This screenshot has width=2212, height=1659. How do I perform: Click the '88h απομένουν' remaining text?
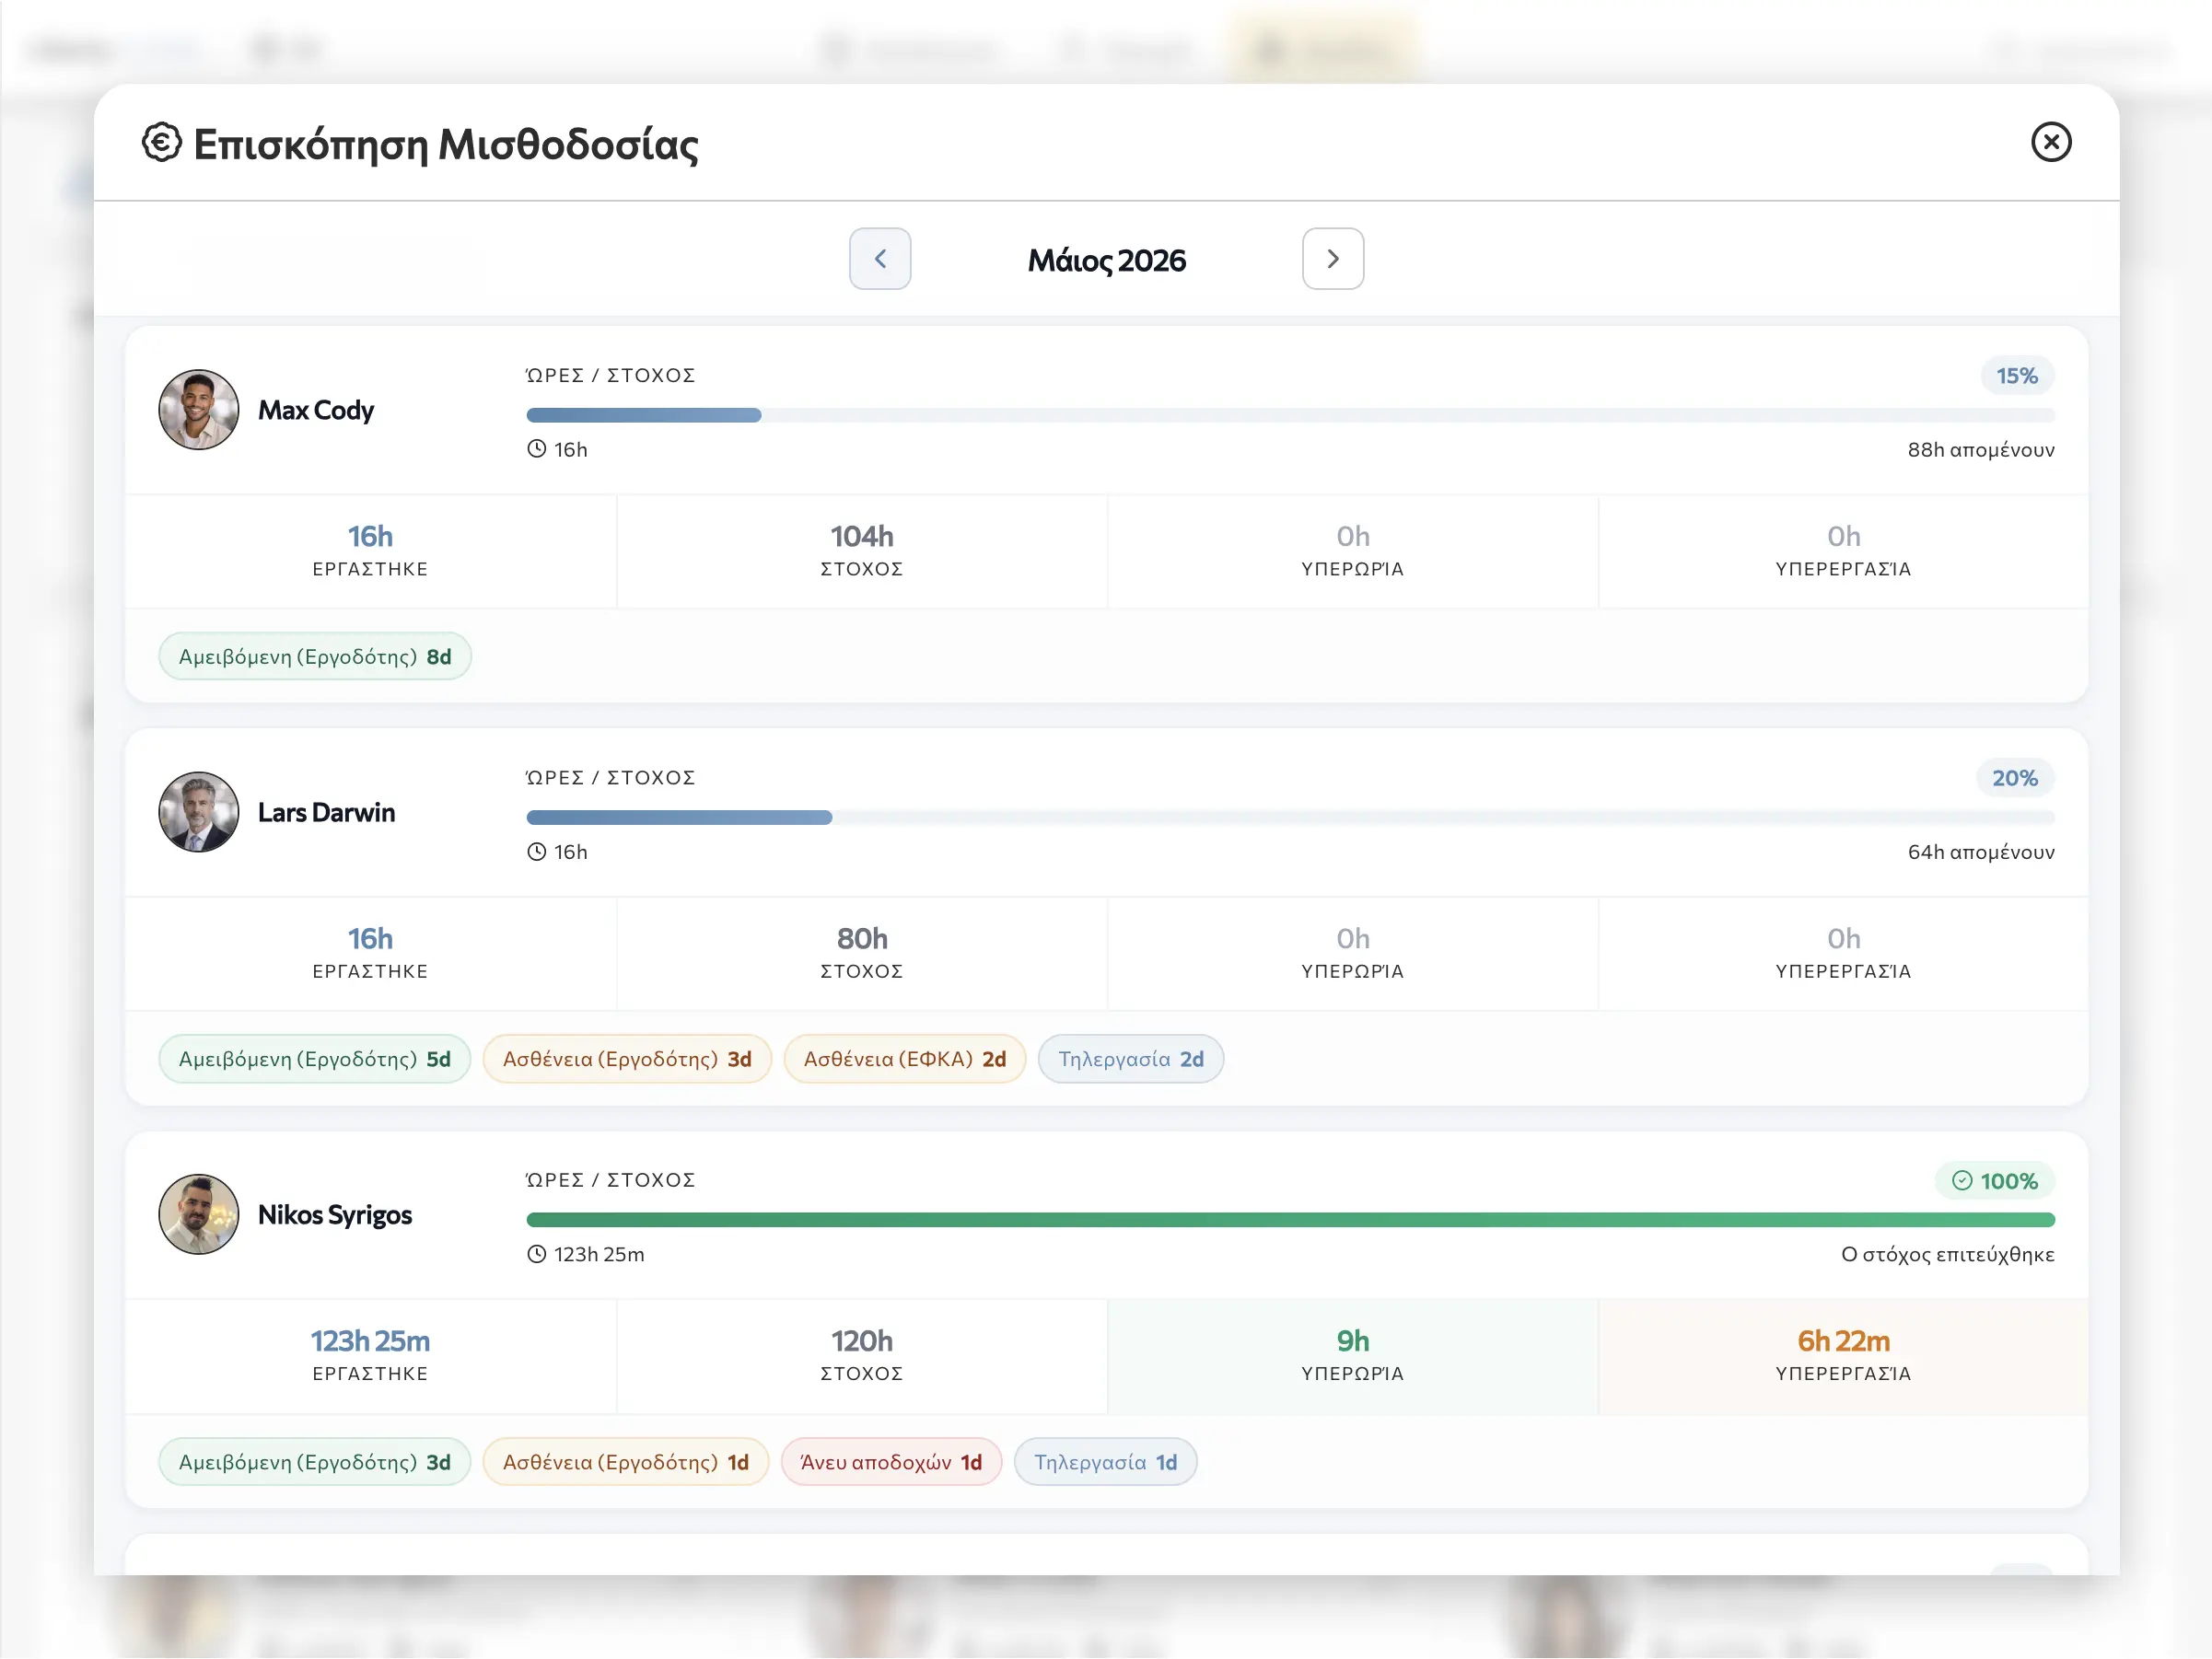coord(1981,450)
